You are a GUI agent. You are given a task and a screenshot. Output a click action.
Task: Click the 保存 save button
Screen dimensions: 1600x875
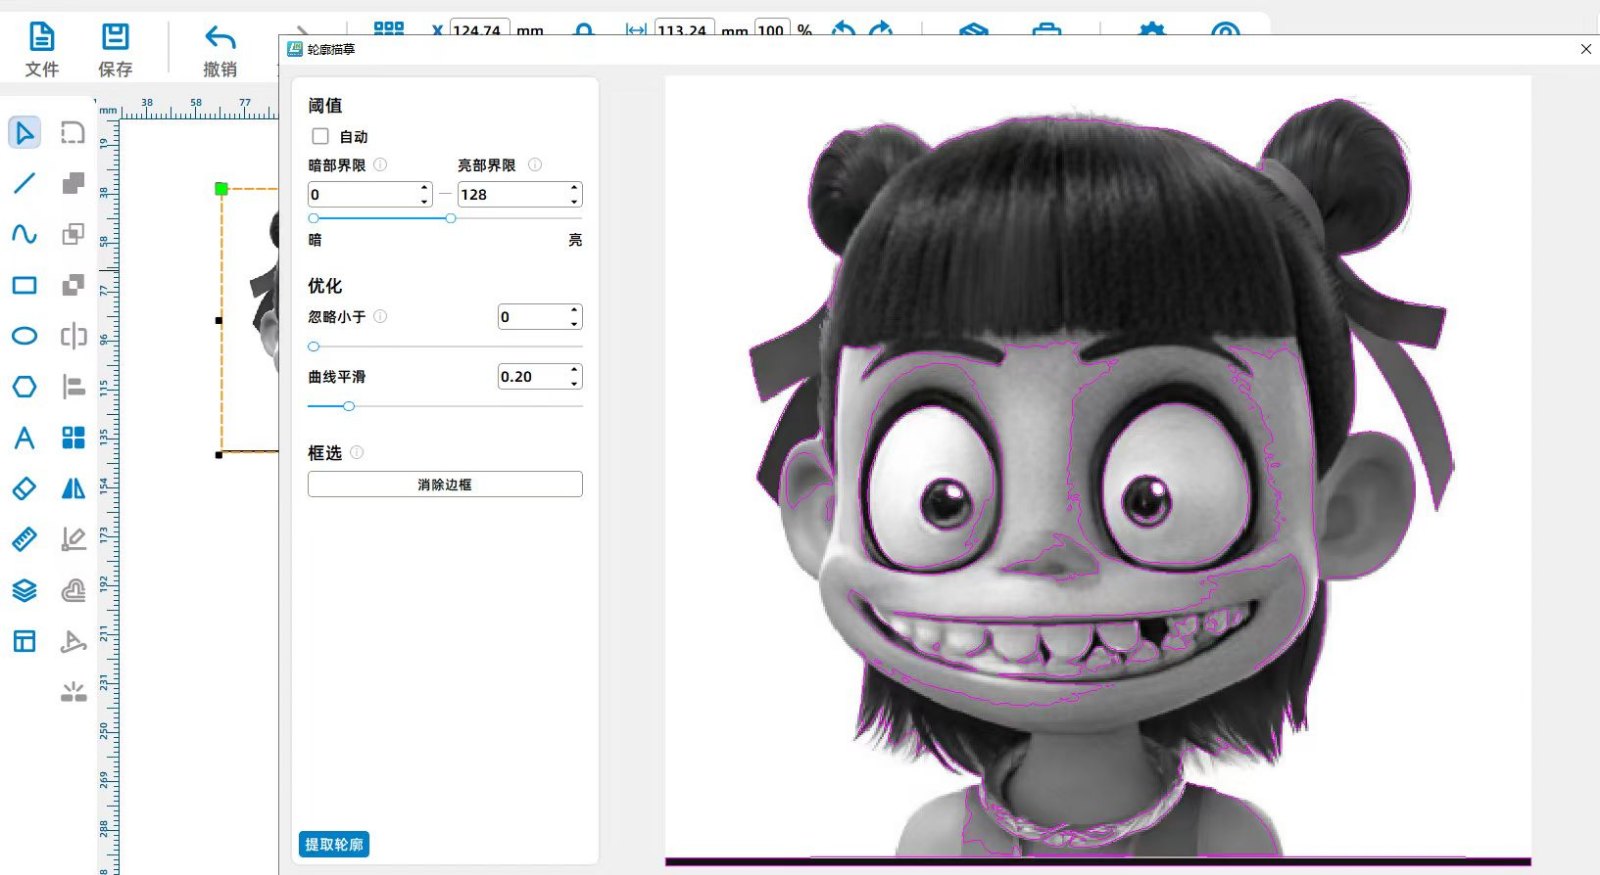click(x=115, y=49)
